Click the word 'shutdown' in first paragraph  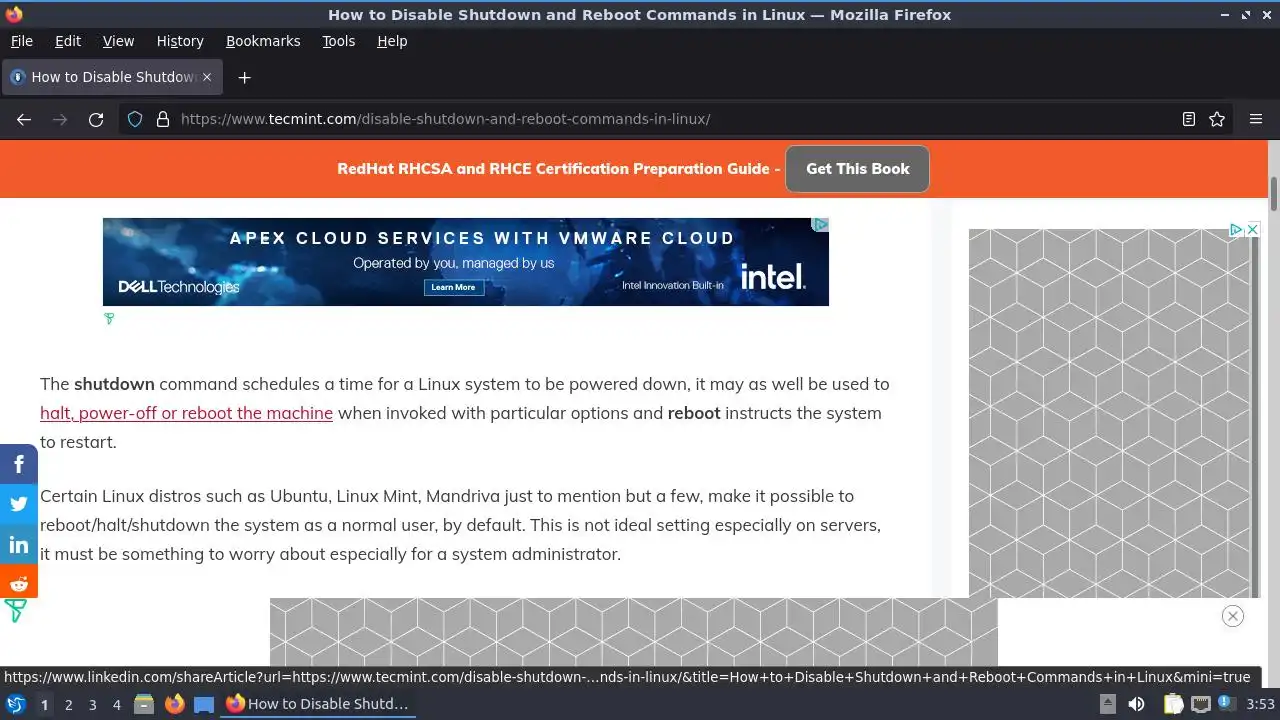(114, 384)
